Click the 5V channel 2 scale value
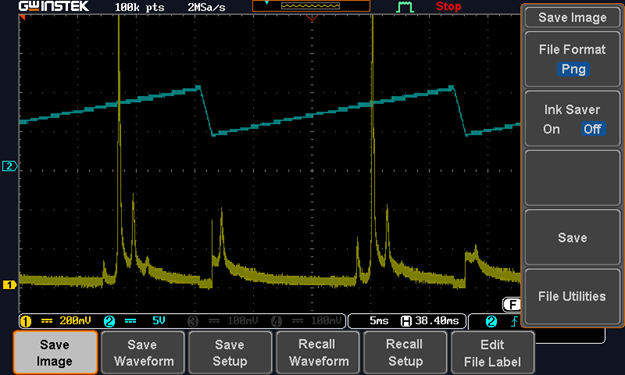 click(159, 321)
